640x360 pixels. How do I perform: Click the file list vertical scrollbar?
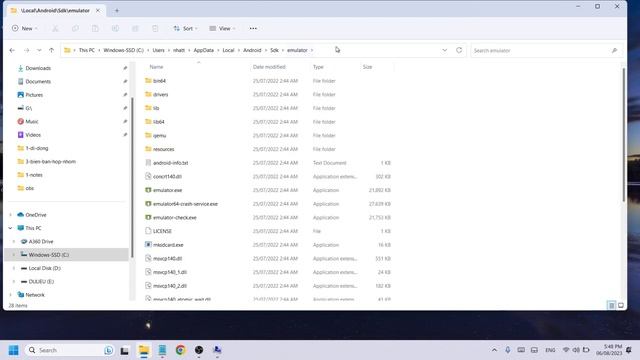(x=623, y=135)
